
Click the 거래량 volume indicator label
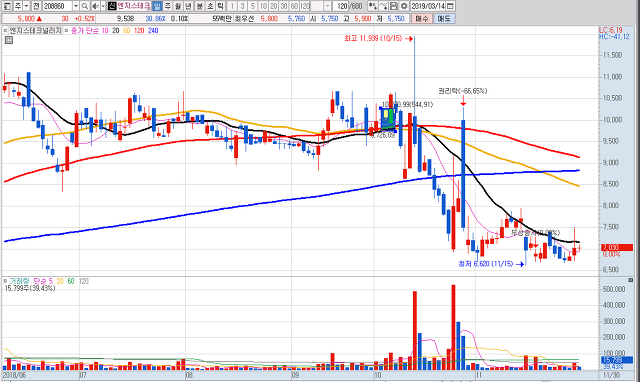pos(20,281)
